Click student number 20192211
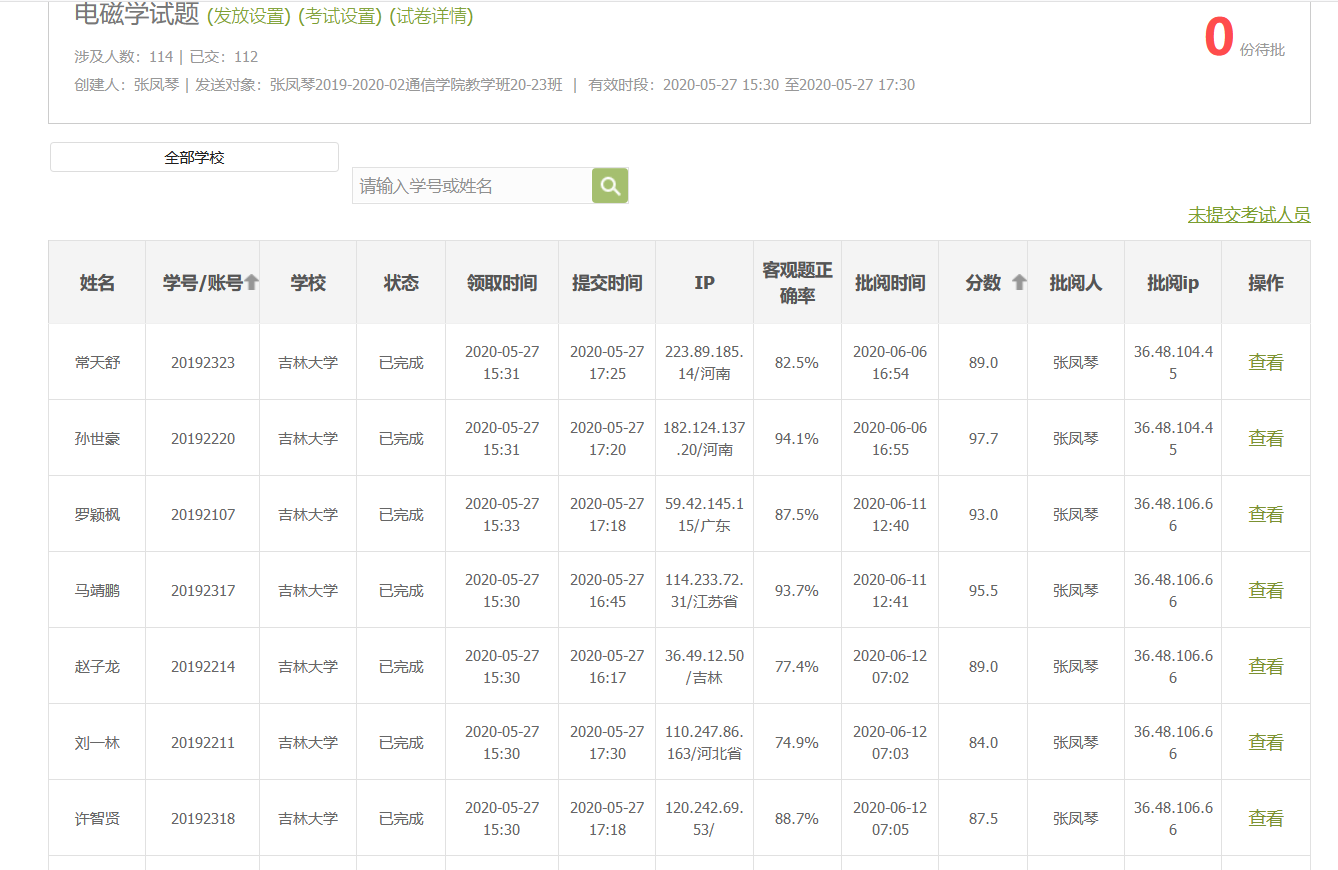Viewport: 1338px width, 870px height. tap(203, 742)
